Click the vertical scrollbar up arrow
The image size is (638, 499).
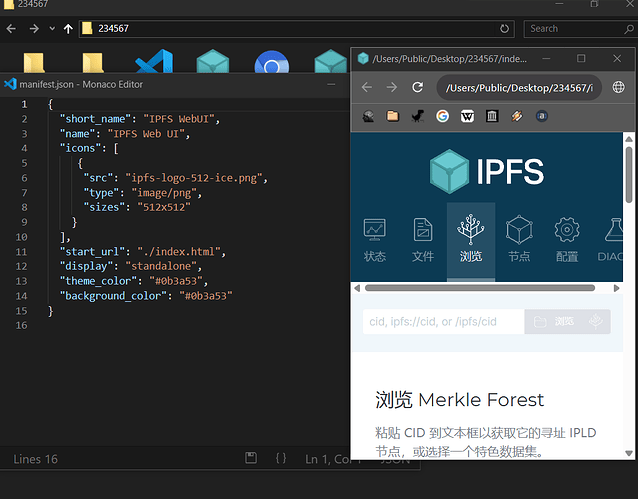(x=629, y=139)
